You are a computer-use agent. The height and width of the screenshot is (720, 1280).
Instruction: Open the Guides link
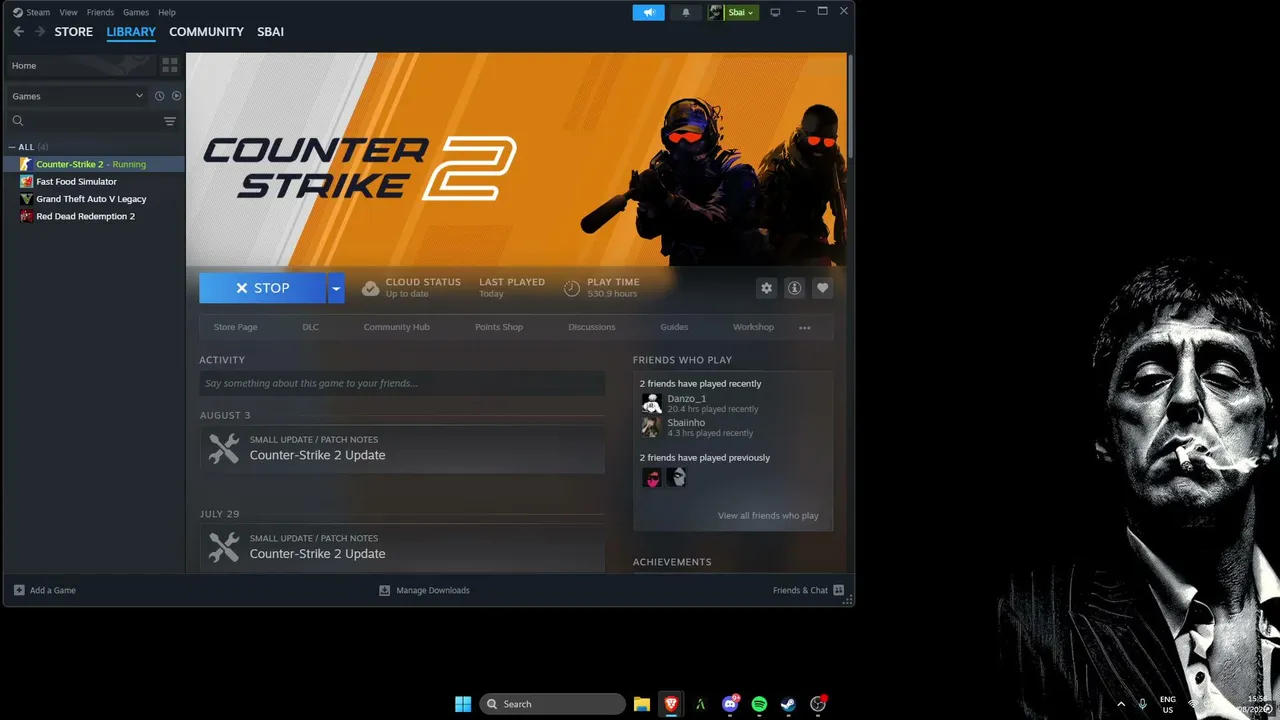click(674, 327)
